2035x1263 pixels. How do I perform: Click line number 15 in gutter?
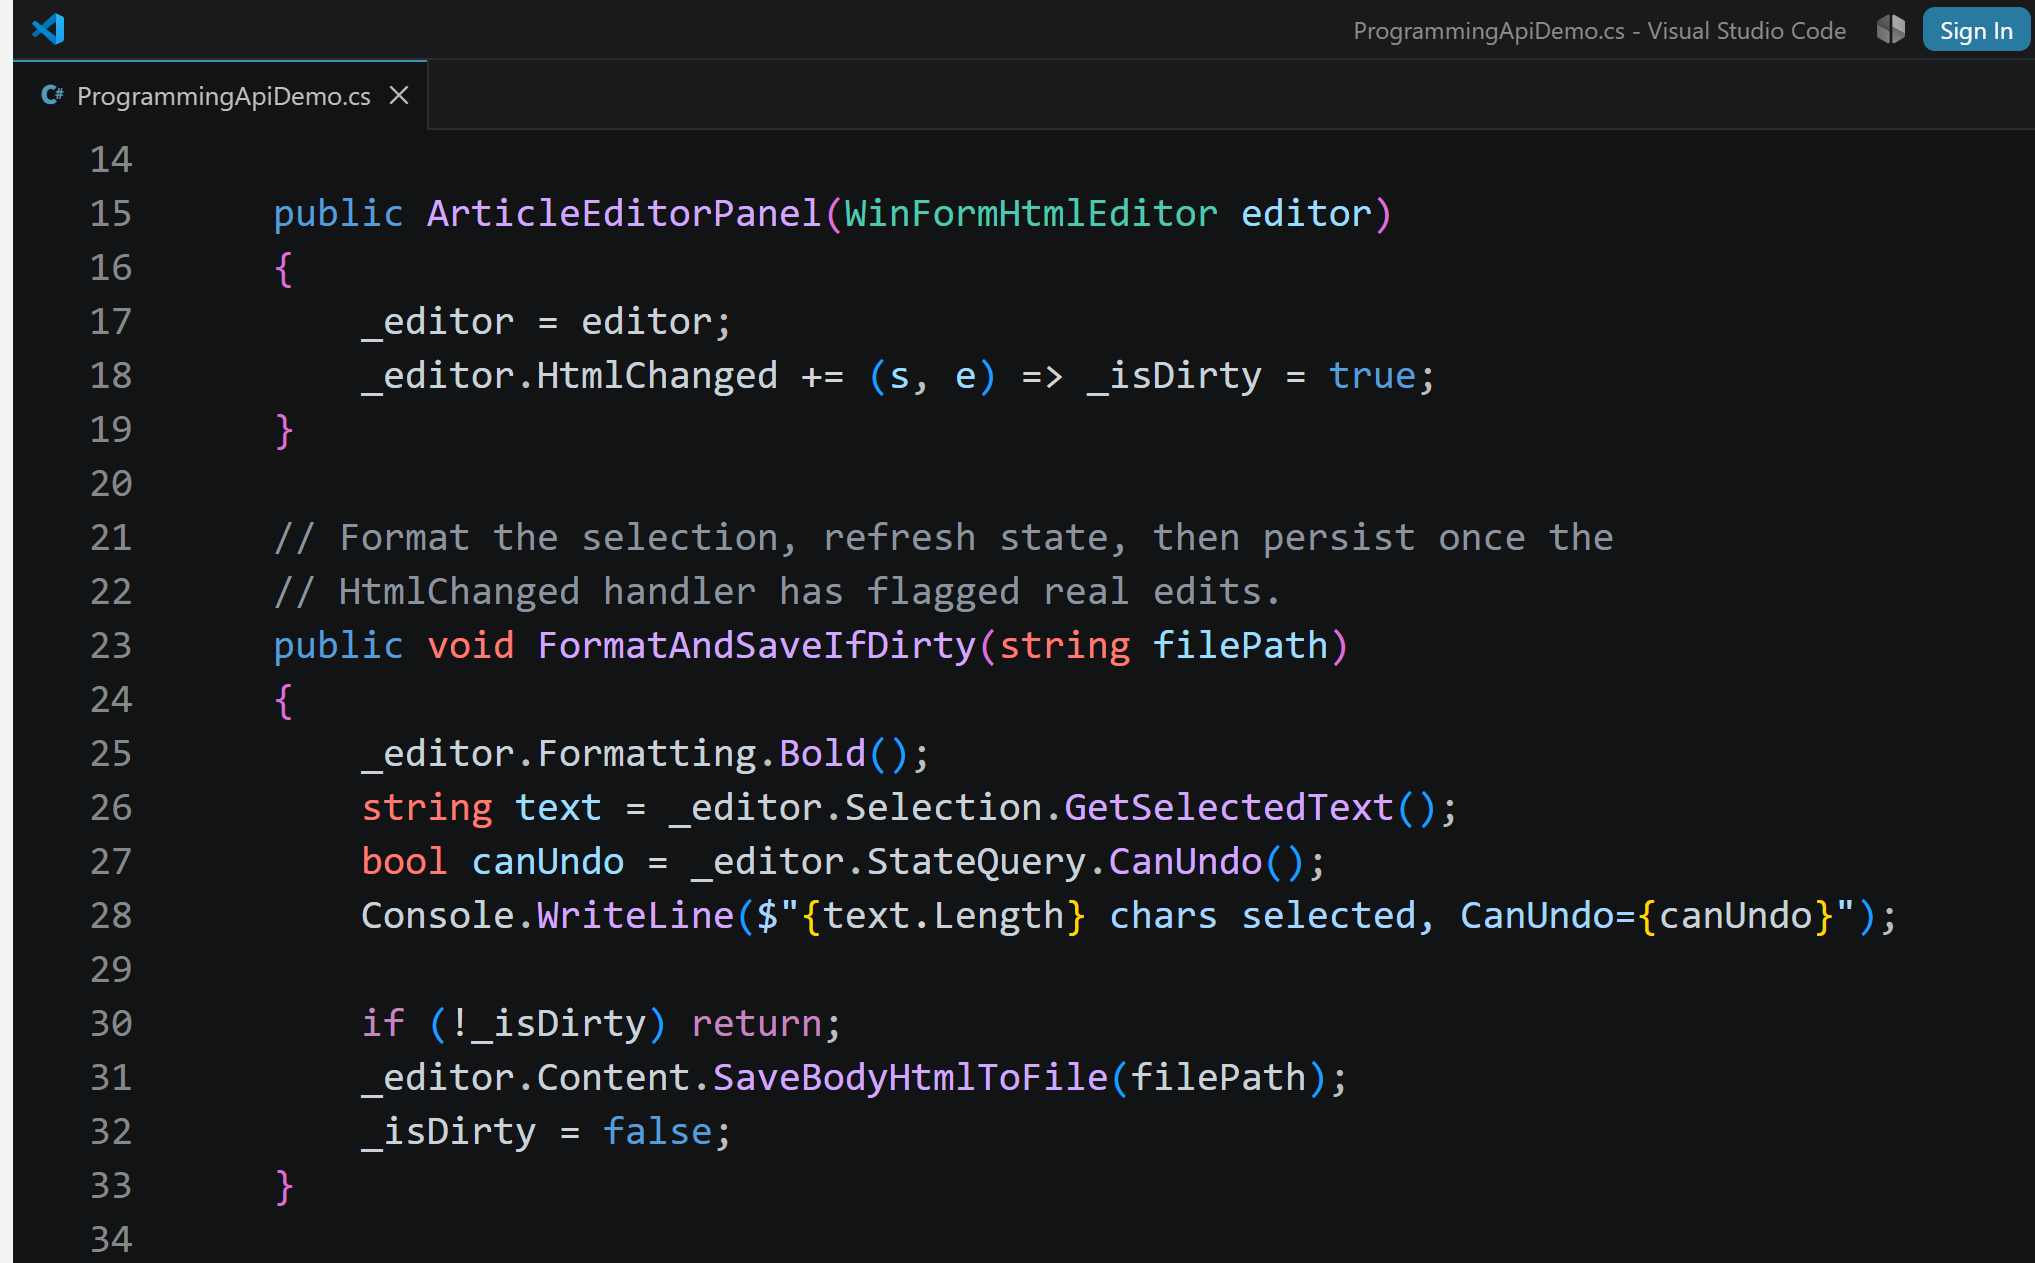point(111,213)
